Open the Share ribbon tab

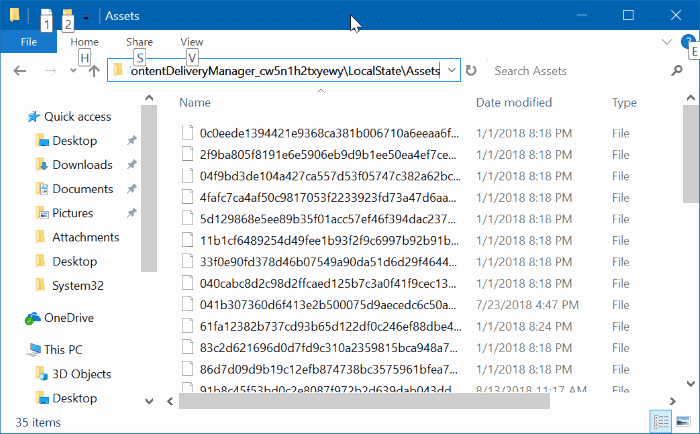coord(139,42)
